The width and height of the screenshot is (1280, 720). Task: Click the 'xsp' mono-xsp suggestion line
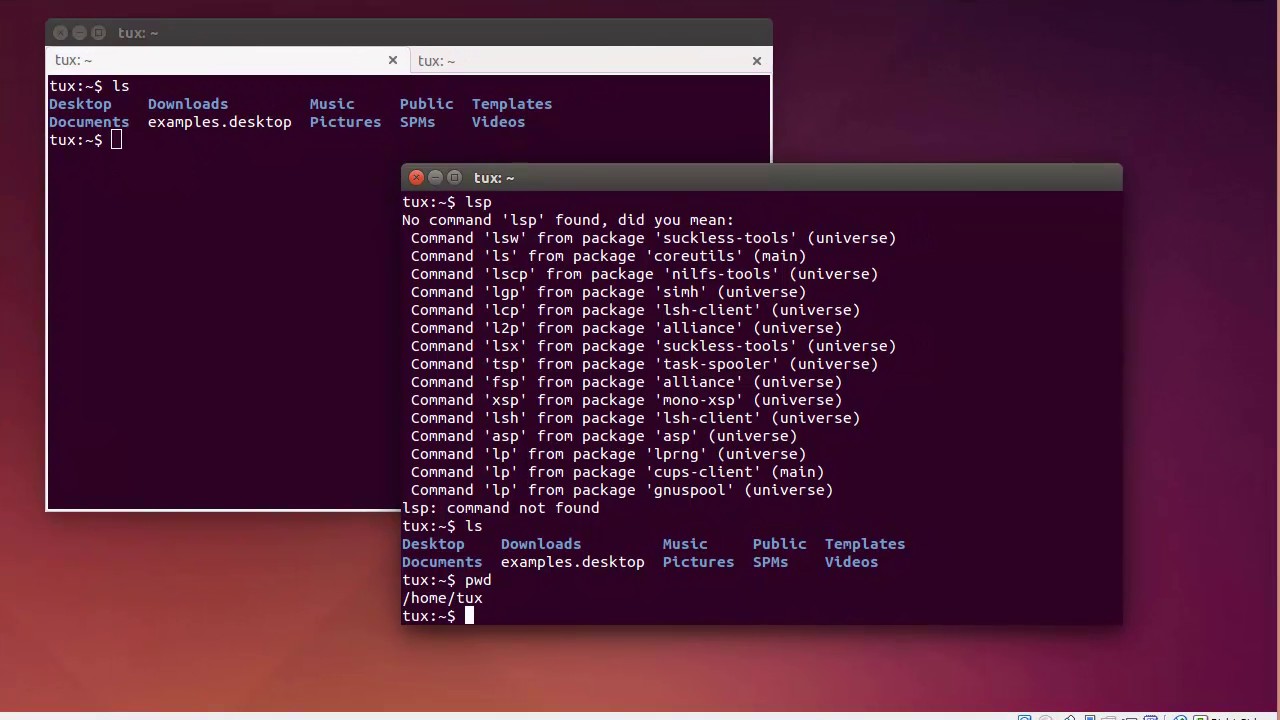pos(627,400)
